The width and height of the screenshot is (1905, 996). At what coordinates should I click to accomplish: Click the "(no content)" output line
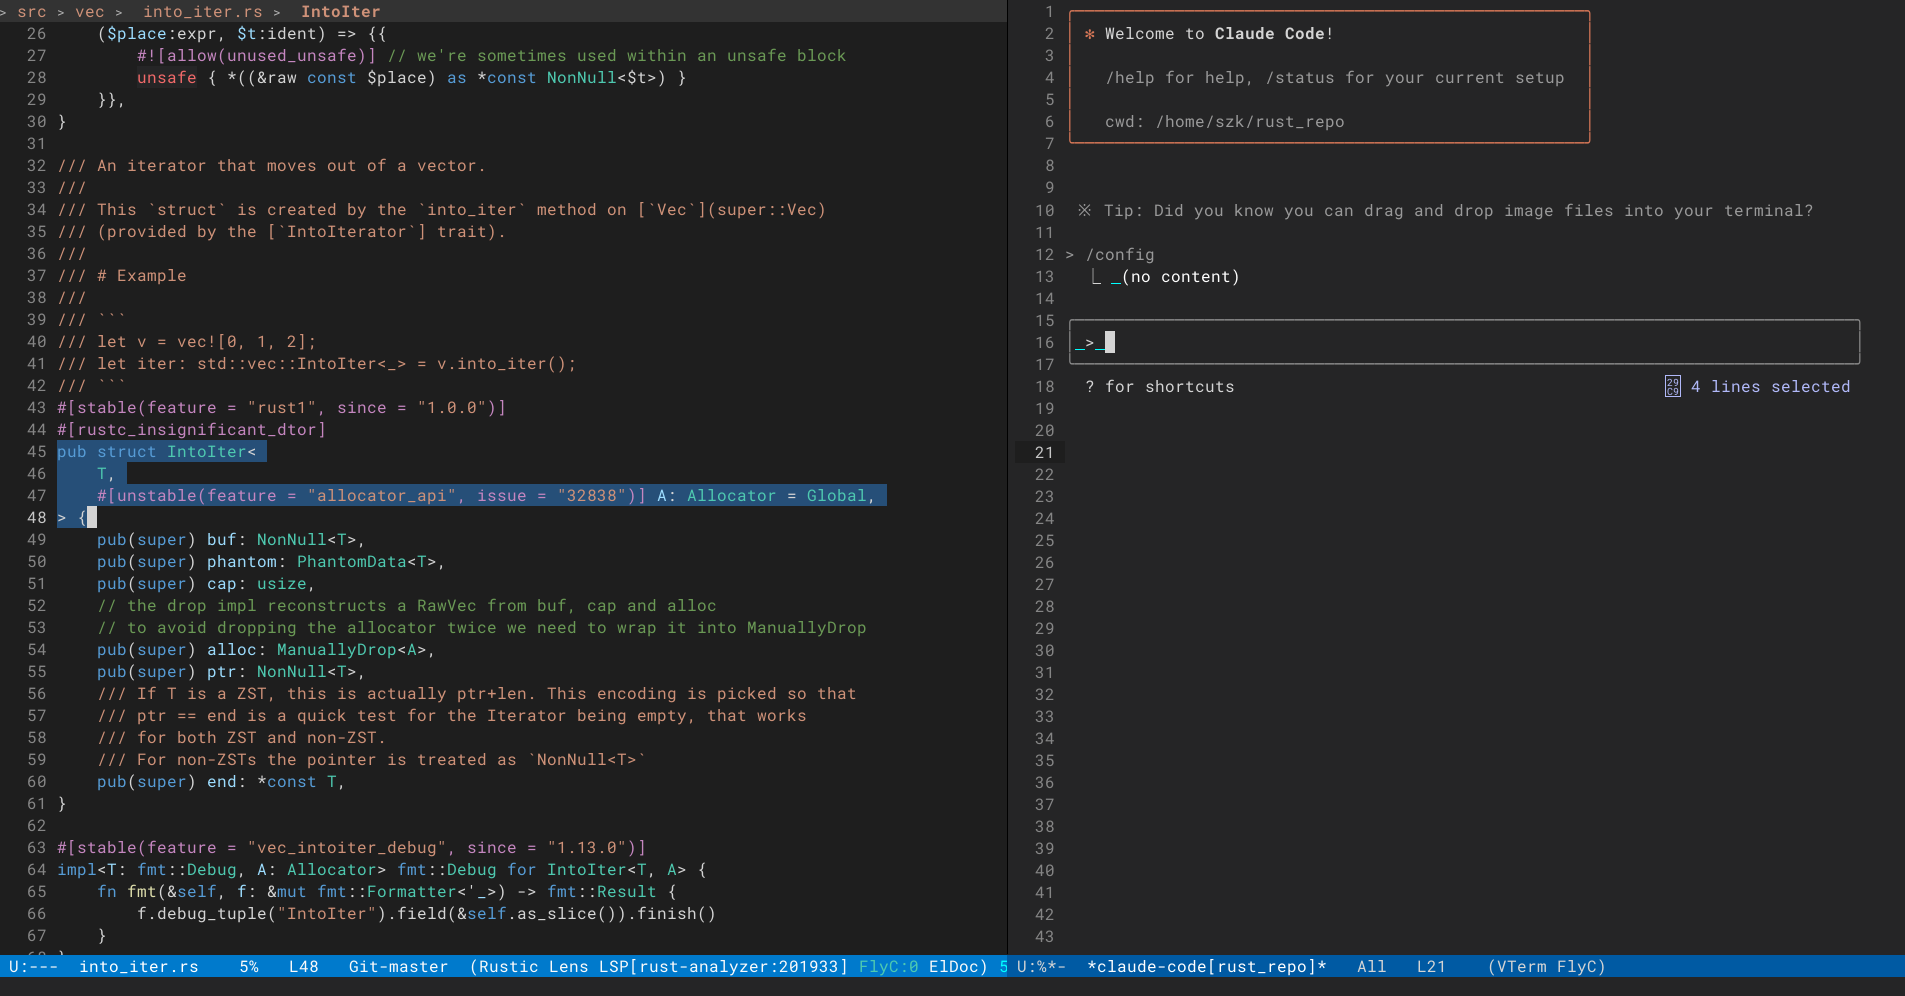click(1180, 277)
